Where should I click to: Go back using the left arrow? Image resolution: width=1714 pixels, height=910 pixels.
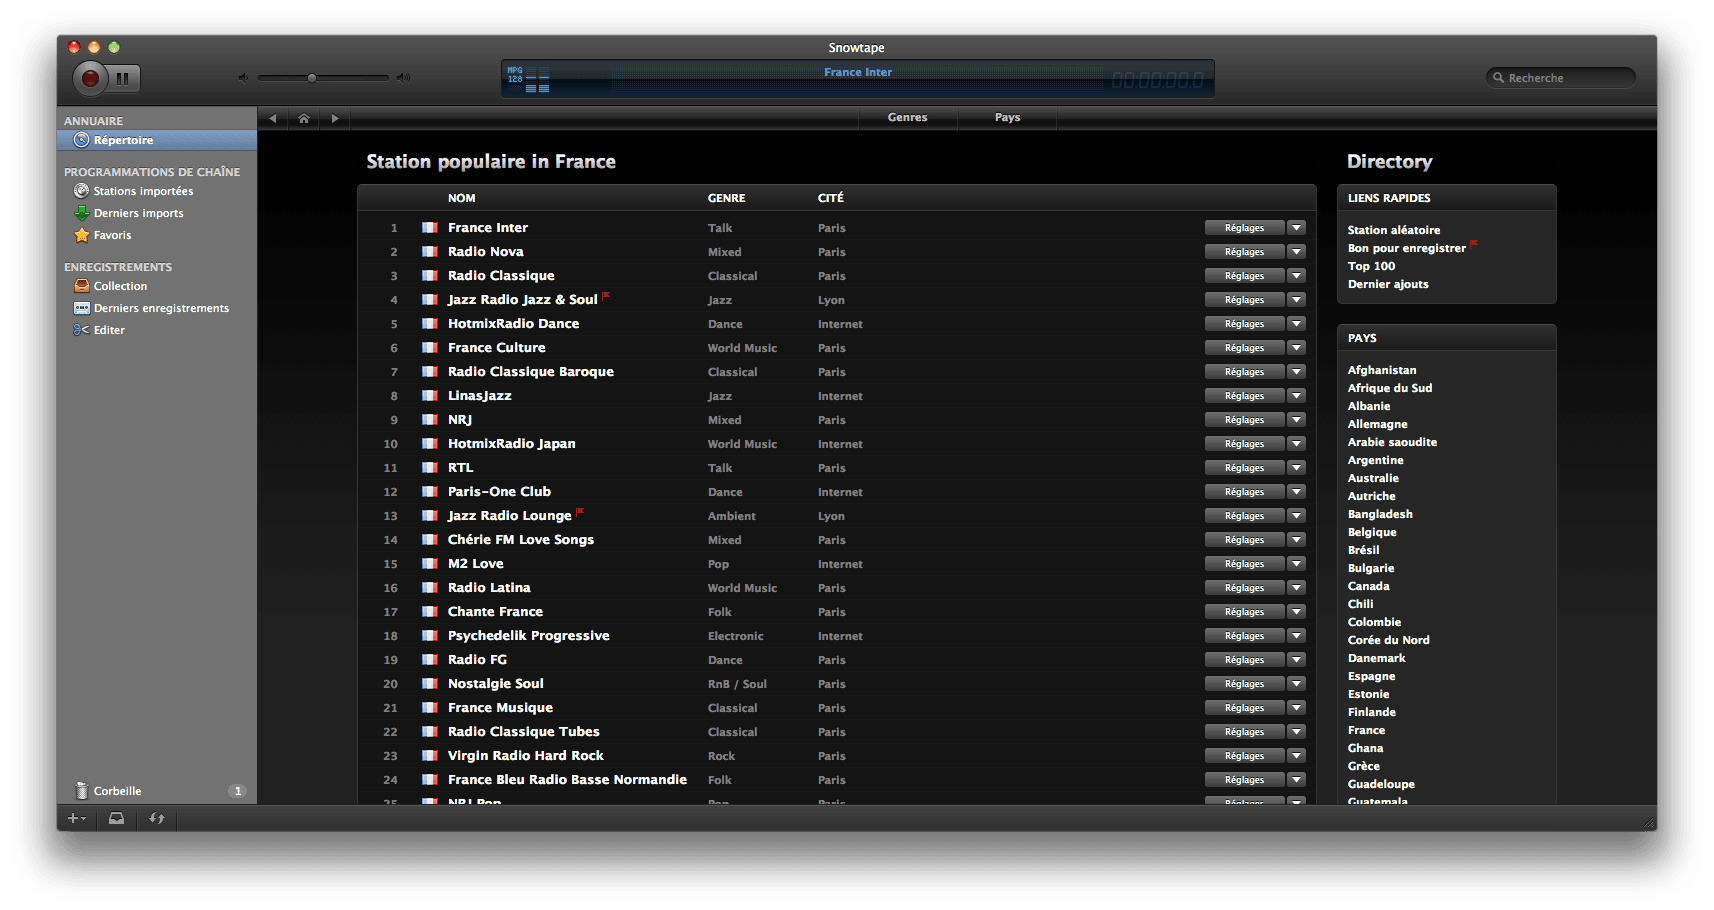pyautogui.click(x=273, y=118)
